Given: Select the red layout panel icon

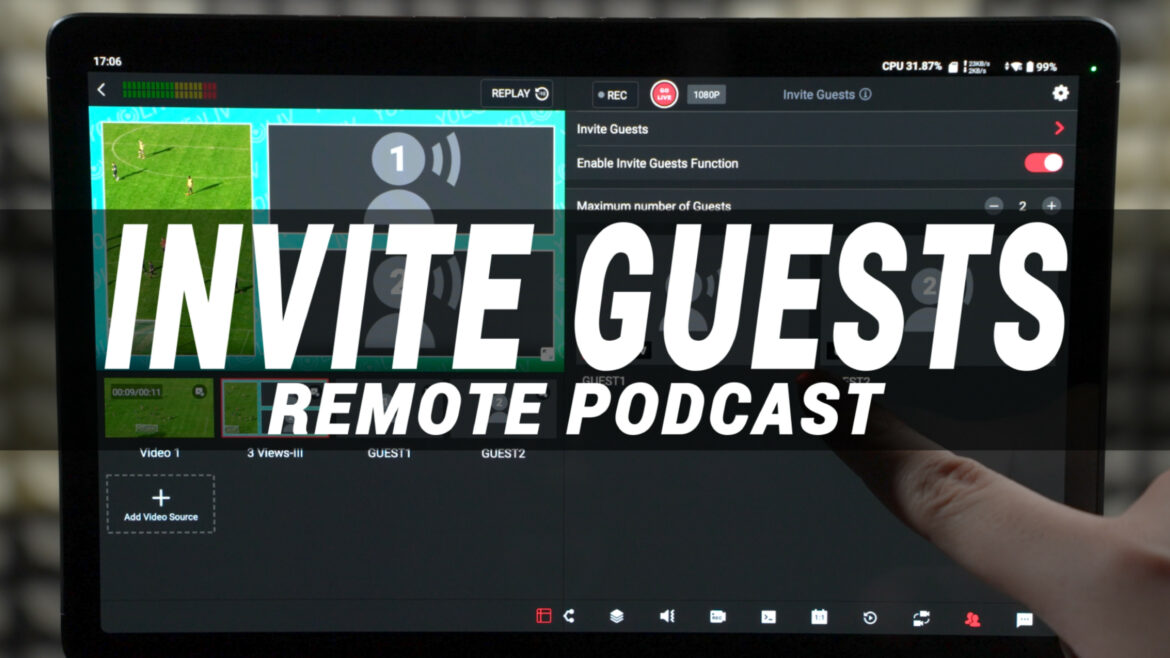Looking at the screenshot, I should [544, 616].
